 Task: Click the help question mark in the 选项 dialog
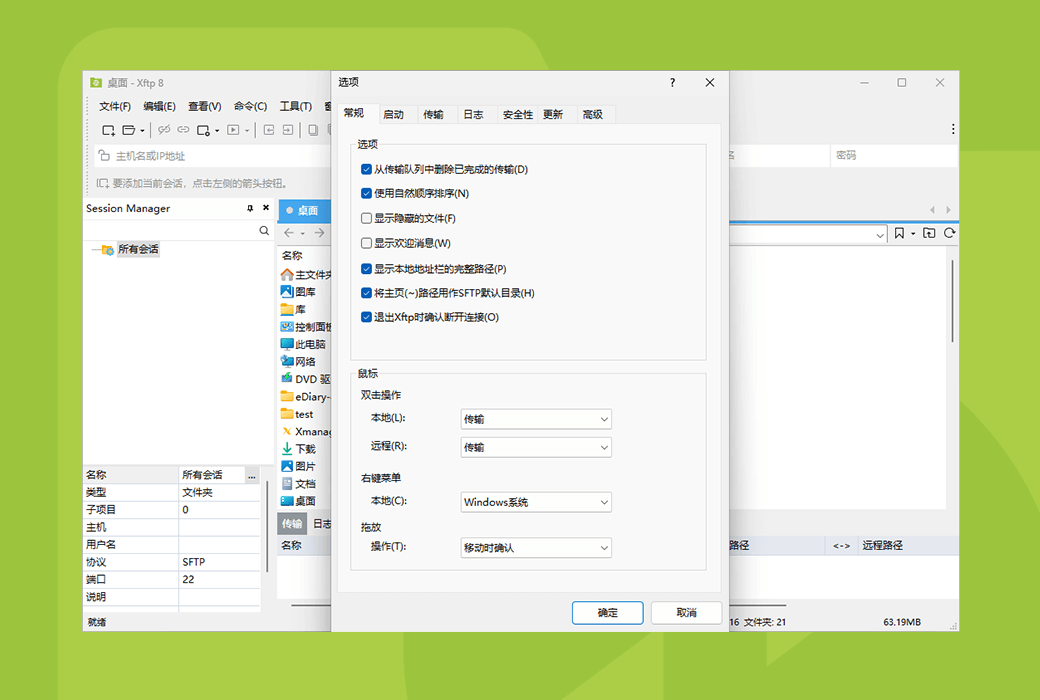(x=673, y=83)
